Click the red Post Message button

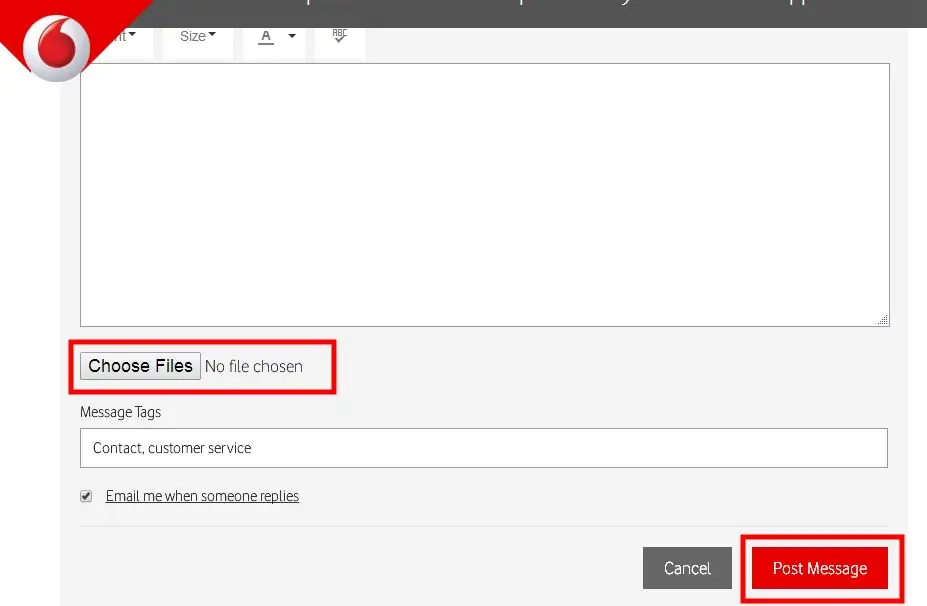pos(819,568)
